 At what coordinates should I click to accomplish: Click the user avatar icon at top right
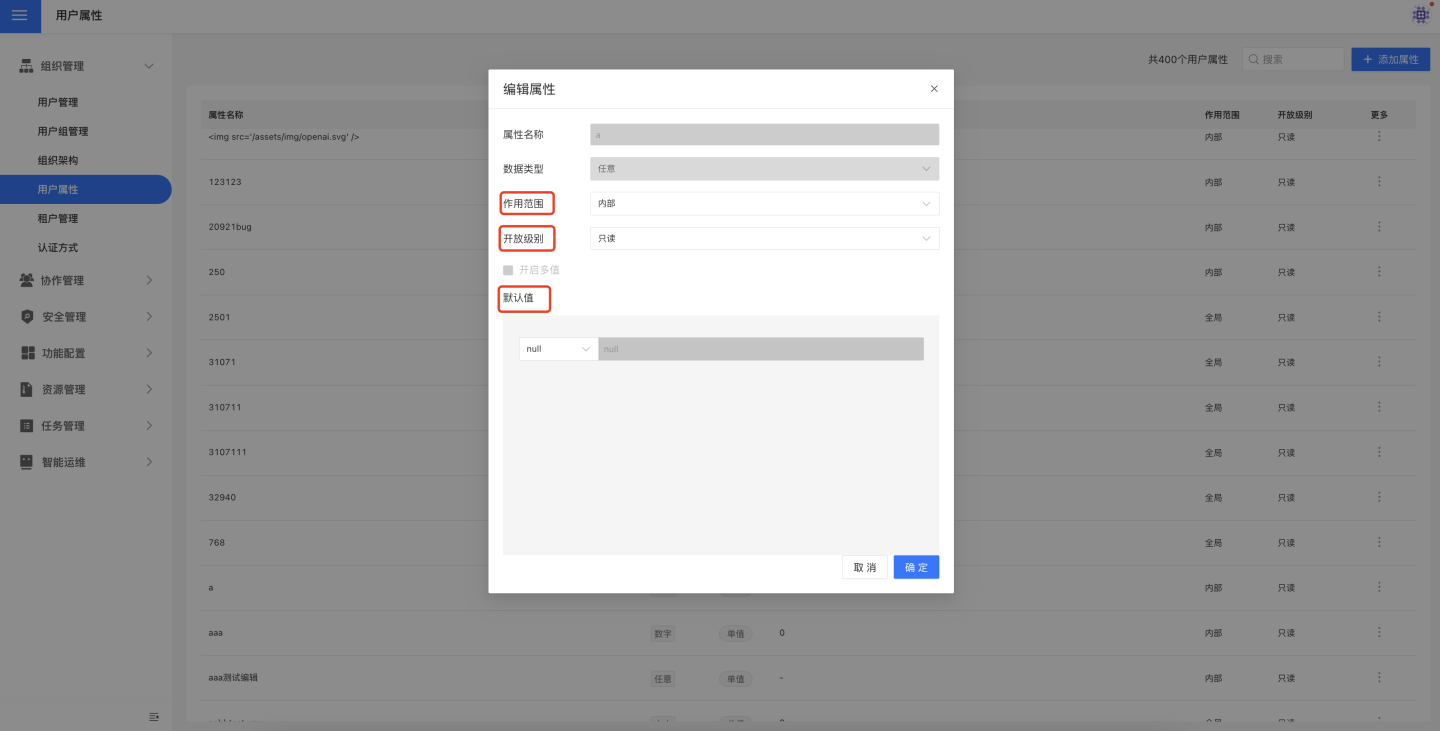pos(1420,15)
